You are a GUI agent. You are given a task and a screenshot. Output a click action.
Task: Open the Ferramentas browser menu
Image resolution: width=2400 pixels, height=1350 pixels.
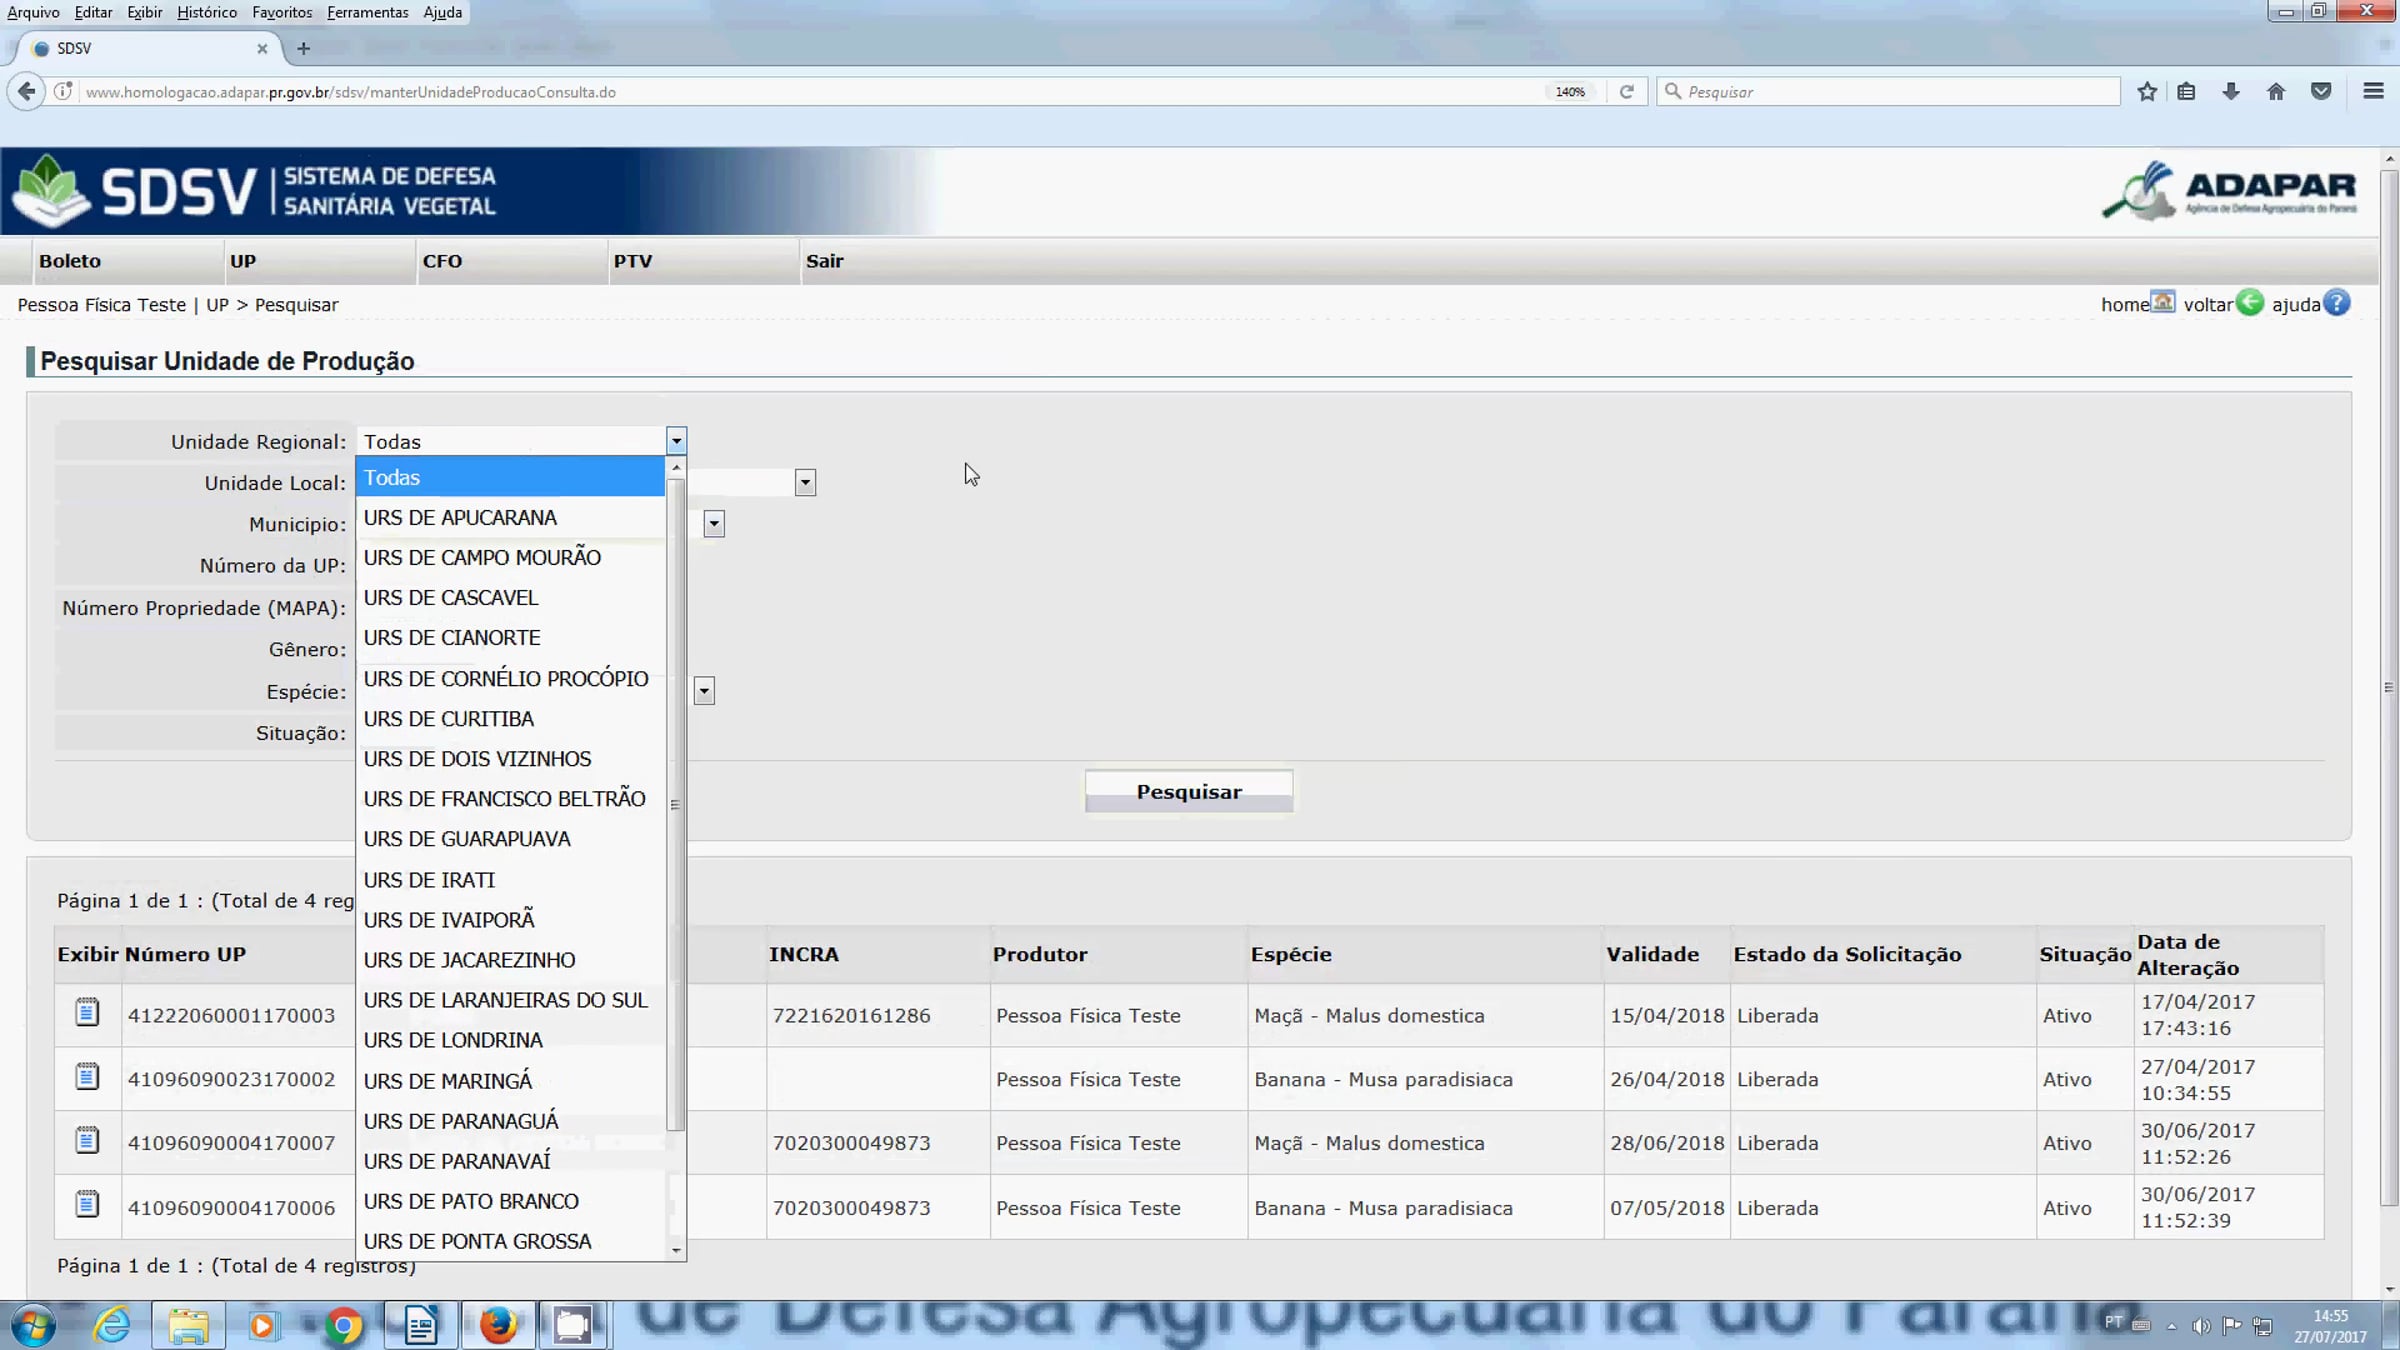click(367, 12)
